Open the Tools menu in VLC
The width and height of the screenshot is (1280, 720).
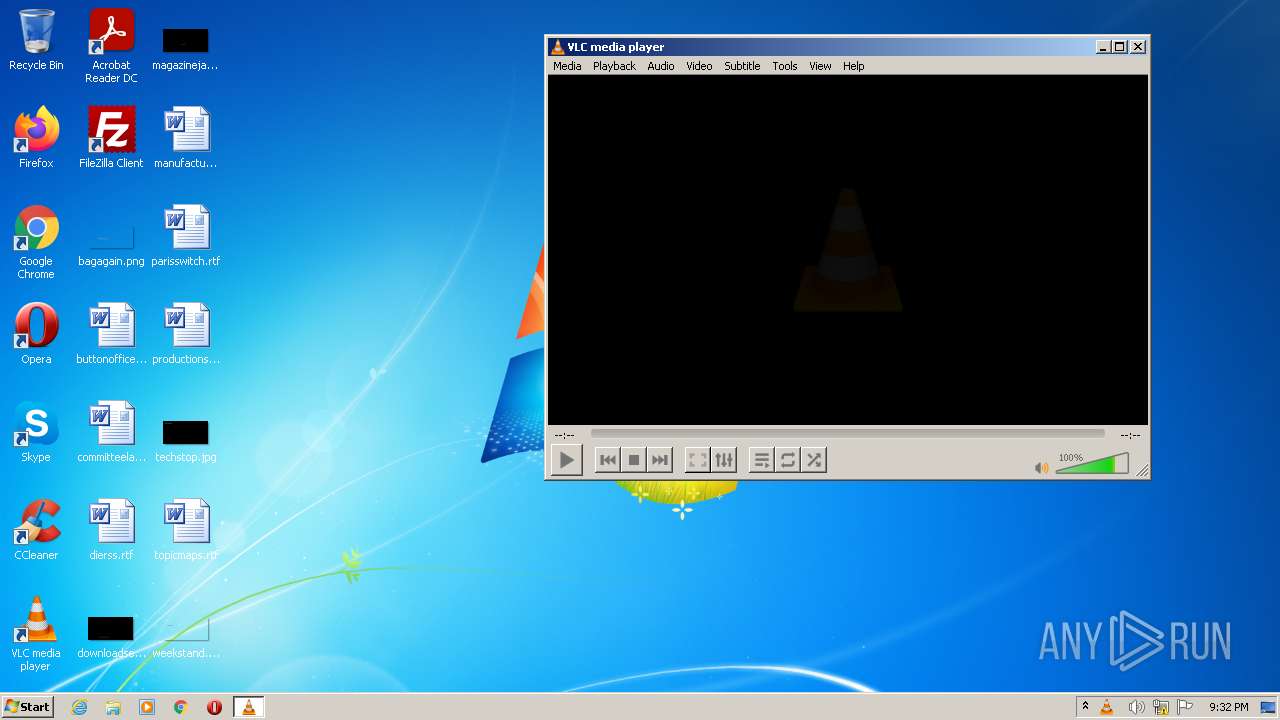pyautogui.click(x=785, y=66)
